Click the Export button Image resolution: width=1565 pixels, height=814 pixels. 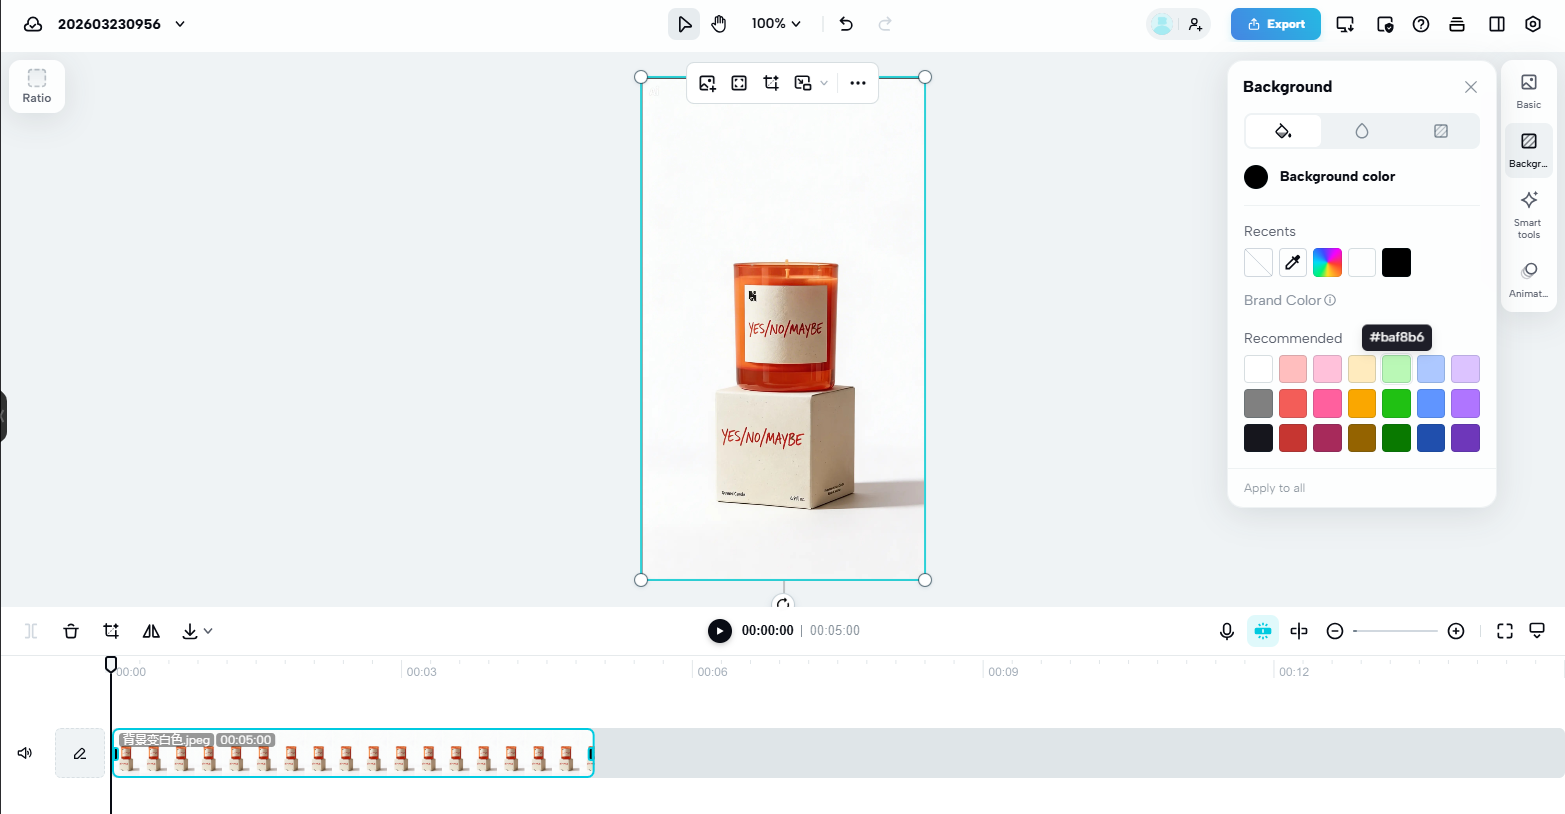1276,24
